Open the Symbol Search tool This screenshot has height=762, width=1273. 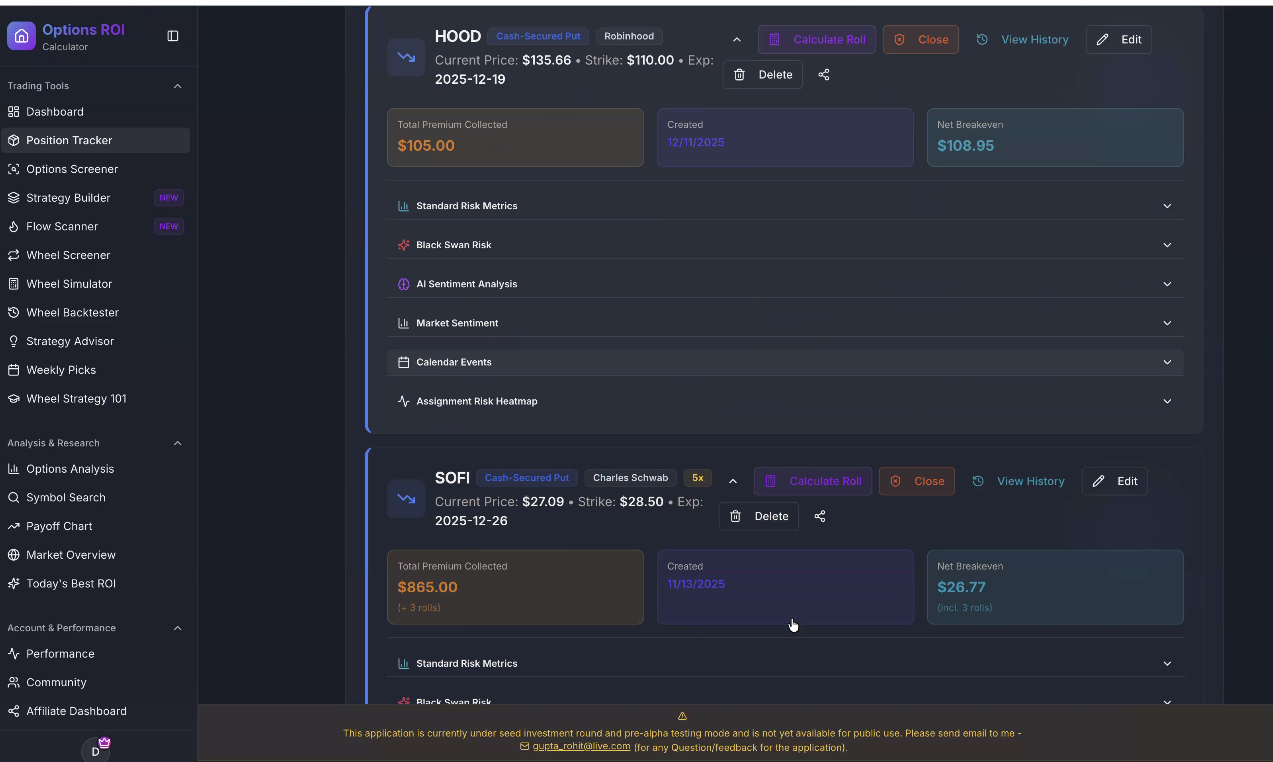click(x=66, y=497)
